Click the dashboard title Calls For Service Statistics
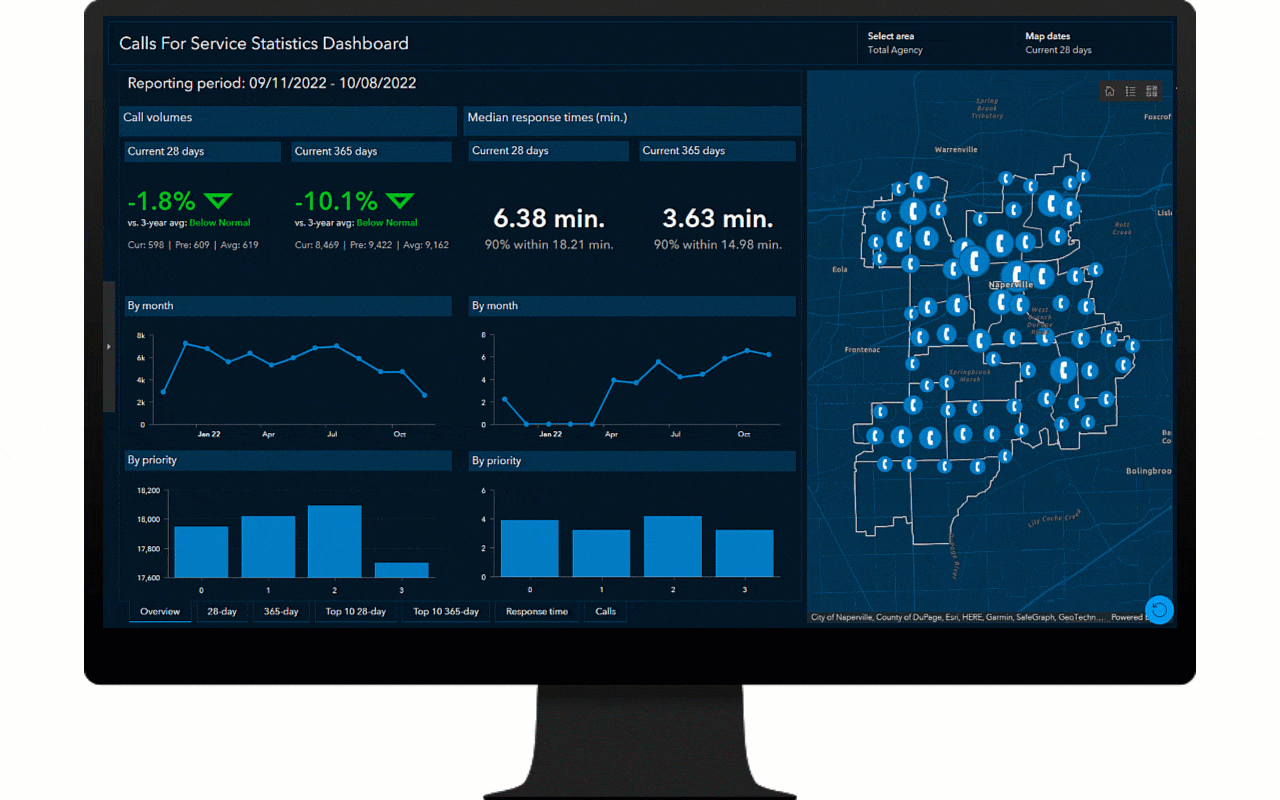This screenshot has width=1280, height=800. click(x=264, y=44)
